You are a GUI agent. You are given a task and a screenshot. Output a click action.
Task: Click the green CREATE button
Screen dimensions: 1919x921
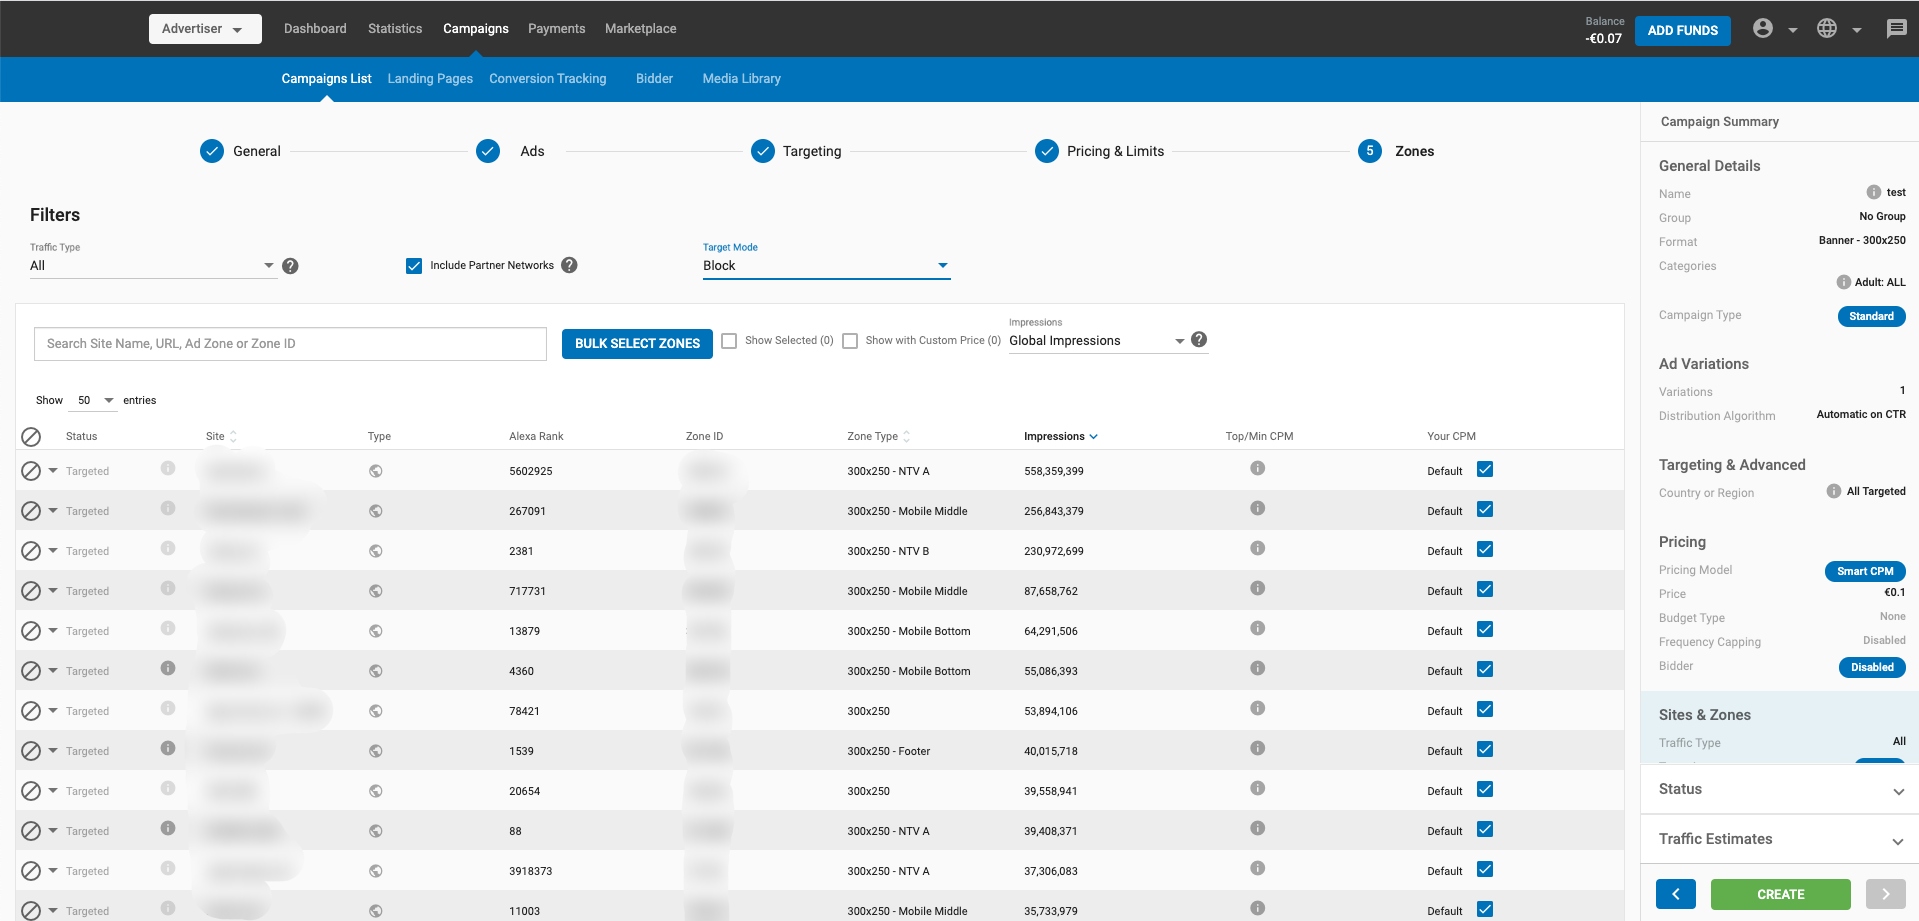[1780, 894]
